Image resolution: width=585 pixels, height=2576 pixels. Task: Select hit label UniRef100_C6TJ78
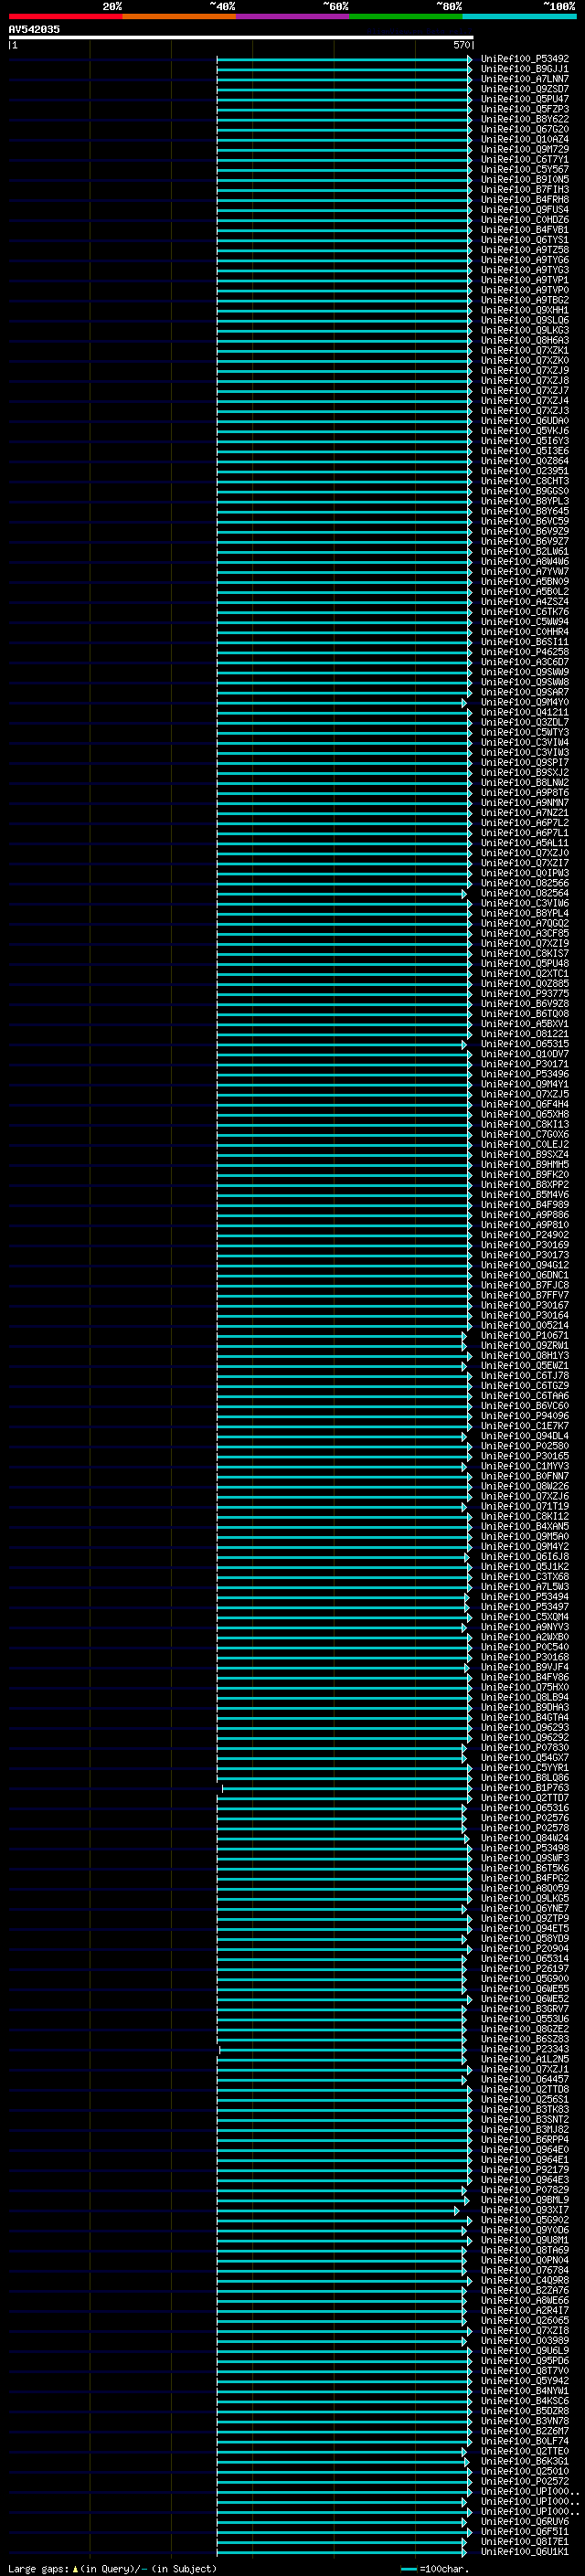pyautogui.click(x=525, y=1375)
